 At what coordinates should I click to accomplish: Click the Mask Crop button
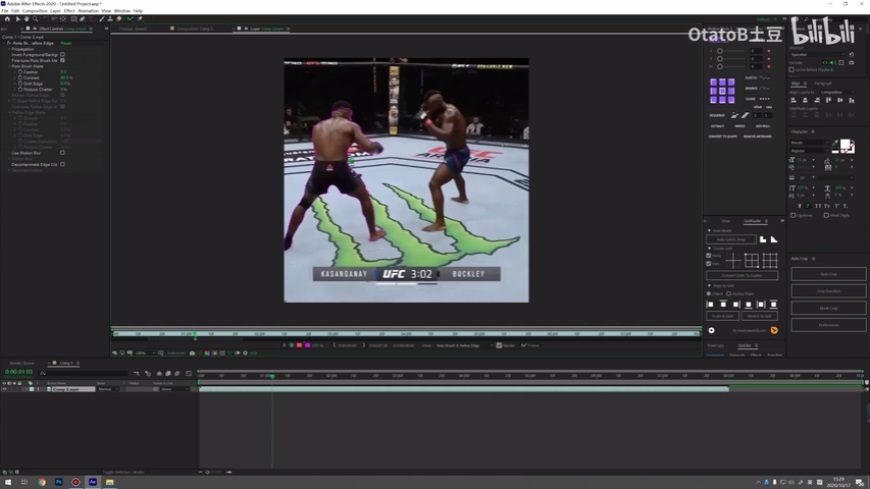(x=828, y=308)
